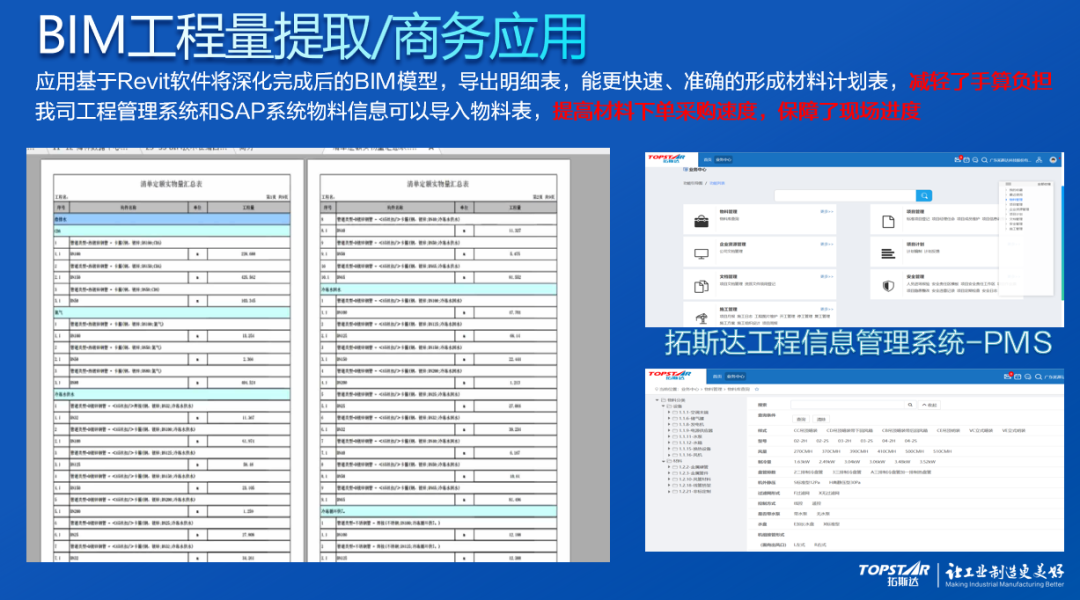Click search magnifier beside lower PMS search field
The width and height of the screenshot is (1080, 600).
(x=910, y=405)
